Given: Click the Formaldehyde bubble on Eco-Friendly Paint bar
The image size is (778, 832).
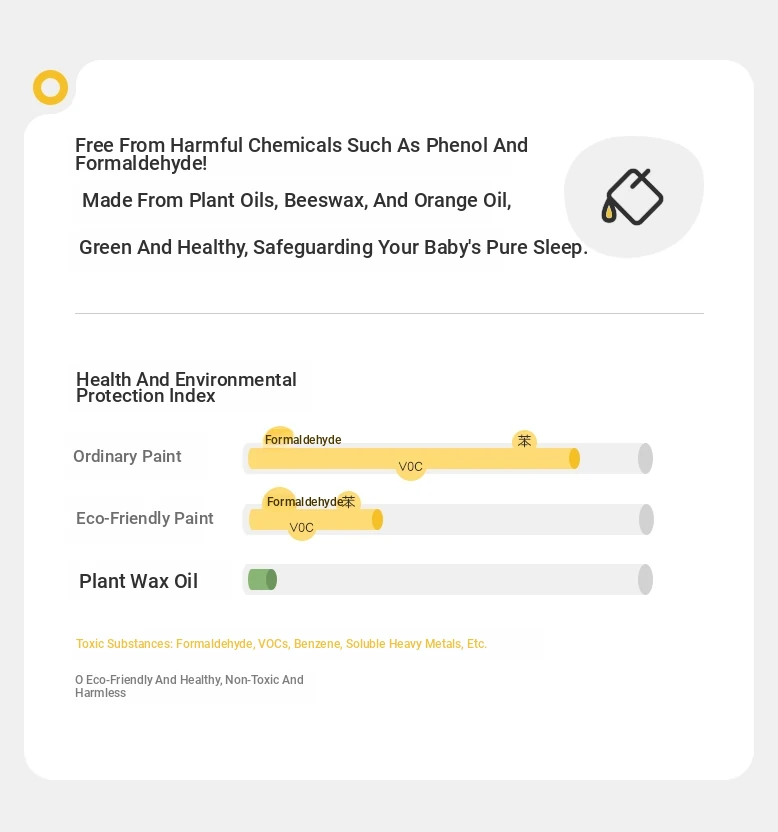Looking at the screenshot, I should coord(305,501).
